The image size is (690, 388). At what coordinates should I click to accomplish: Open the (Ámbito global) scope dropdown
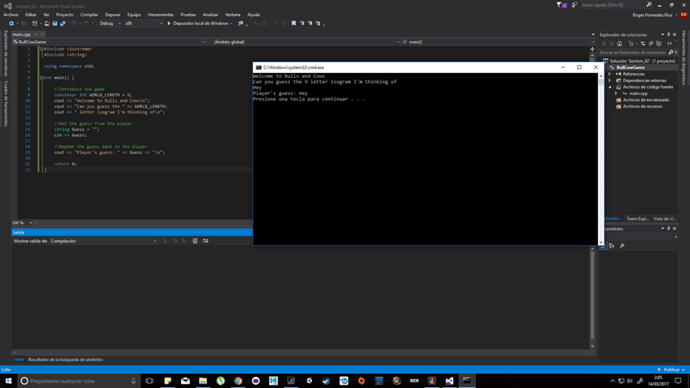pos(306,42)
